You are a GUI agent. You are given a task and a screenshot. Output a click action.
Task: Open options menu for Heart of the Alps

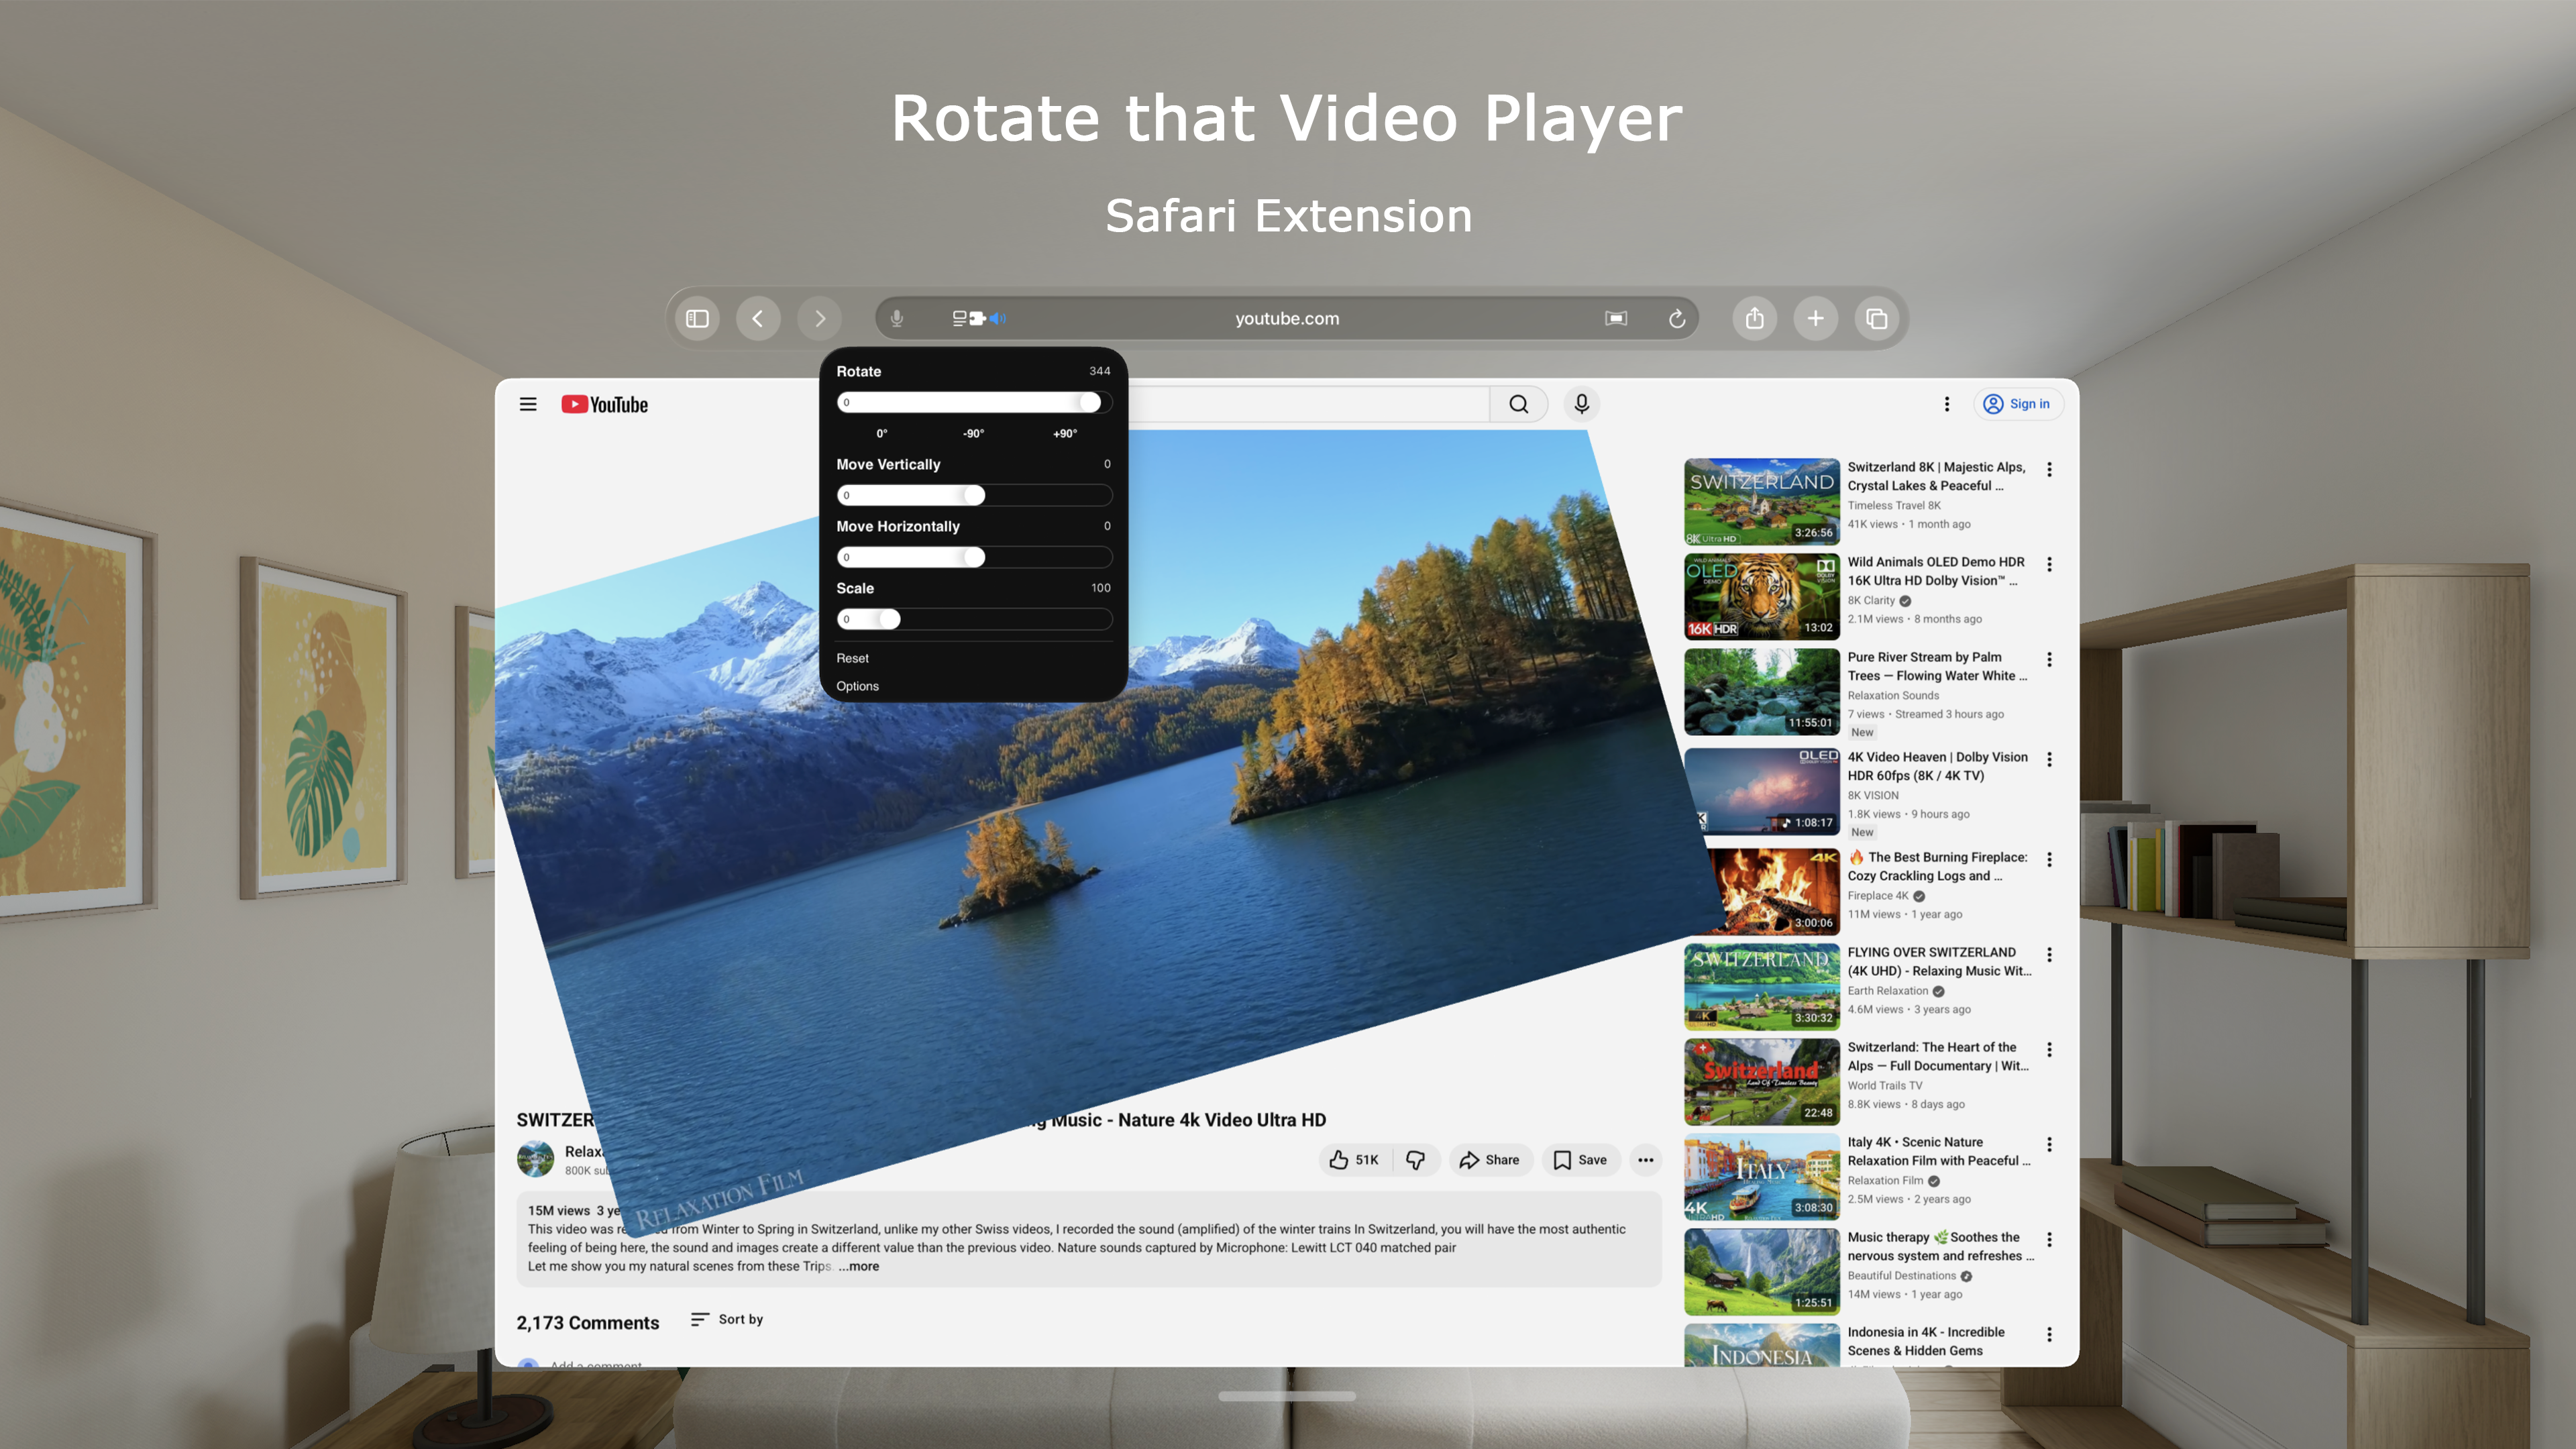pos(2049,1049)
